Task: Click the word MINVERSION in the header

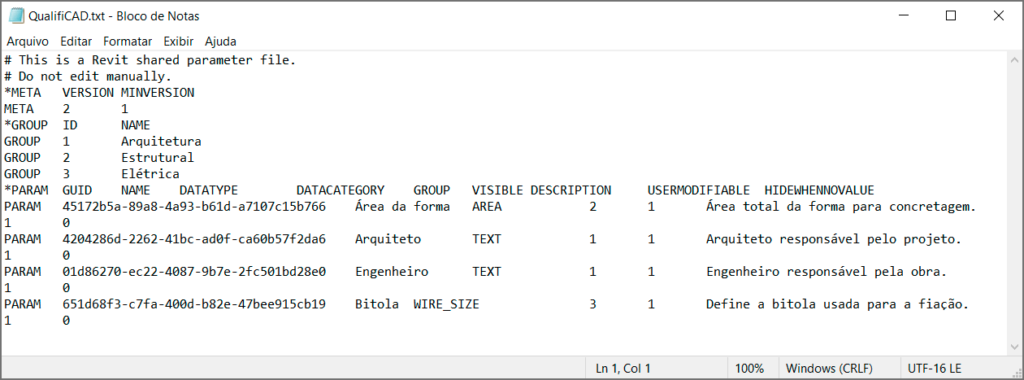Action: point(157,93)
